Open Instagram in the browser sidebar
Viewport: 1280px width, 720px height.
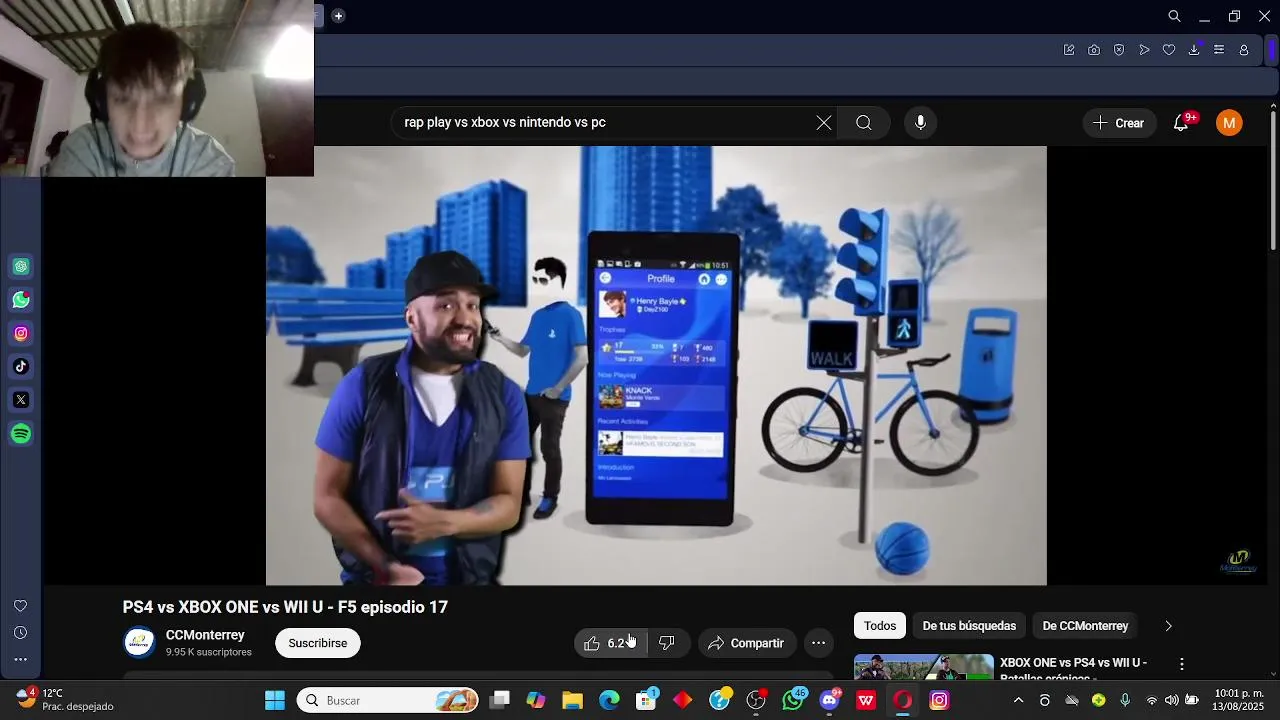21,333
